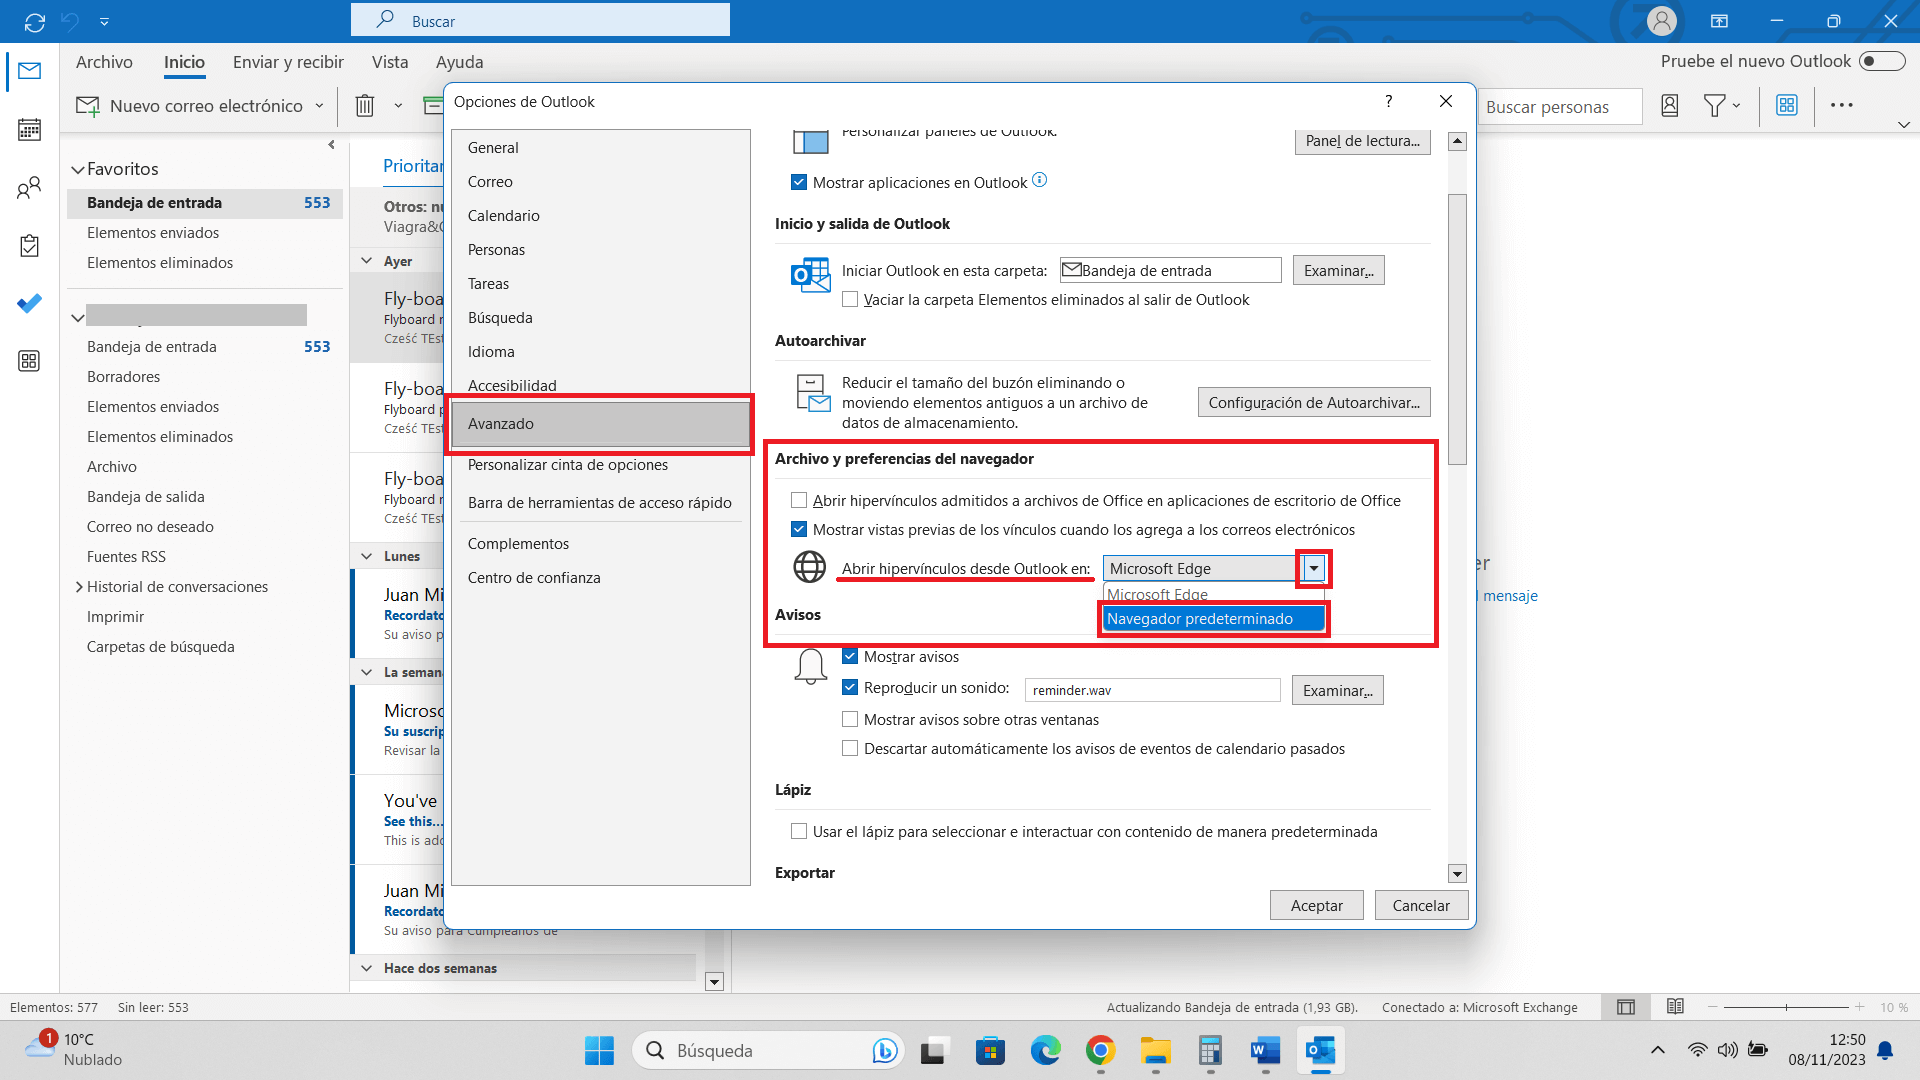Click Examinar next to reminder.wav

point(1337,691)
